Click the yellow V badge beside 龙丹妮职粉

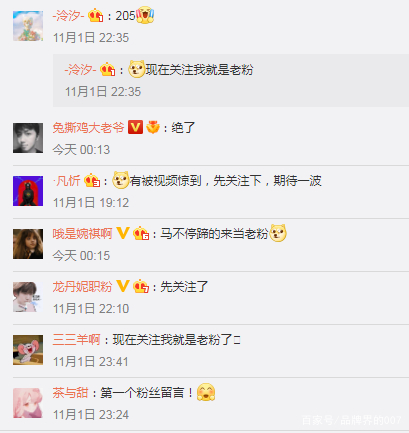[122, 286]
